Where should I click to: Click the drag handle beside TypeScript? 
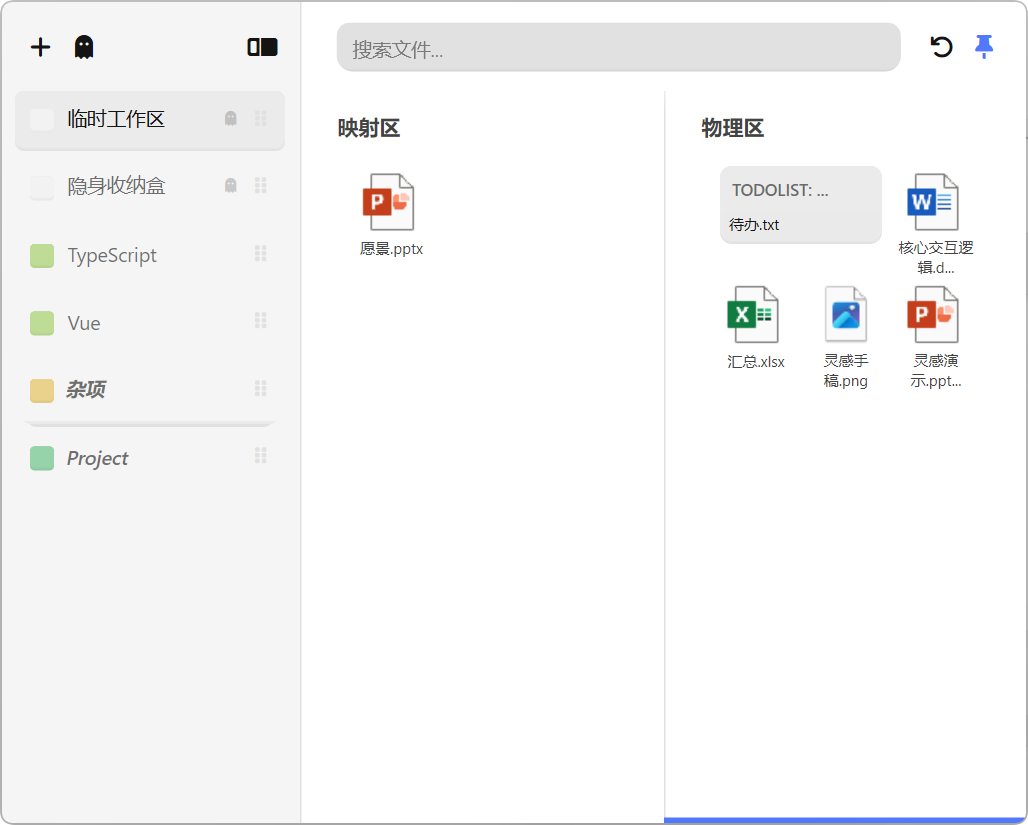click(261, 253)
